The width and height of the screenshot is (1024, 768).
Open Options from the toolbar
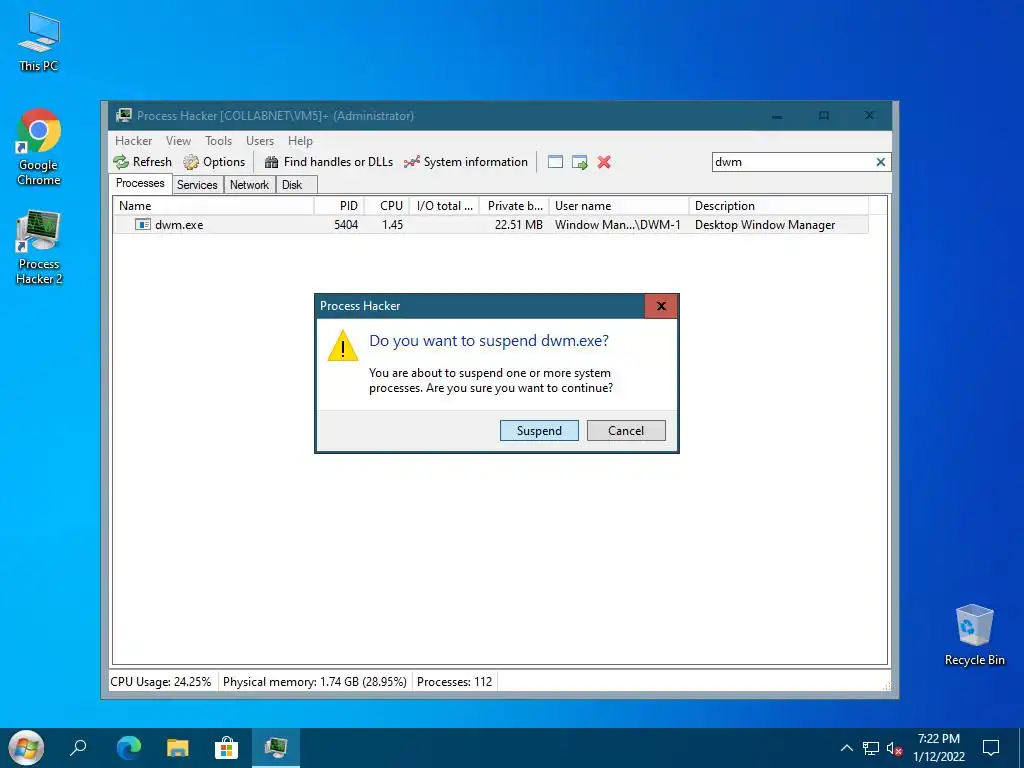(x=214, y=162)
